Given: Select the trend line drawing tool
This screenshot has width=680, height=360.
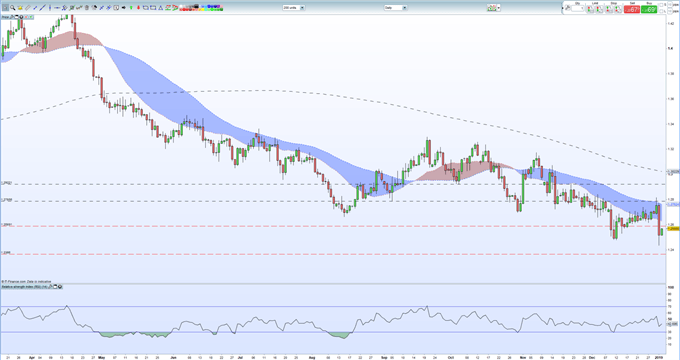Looking at the screenshot, I should 42,8.
